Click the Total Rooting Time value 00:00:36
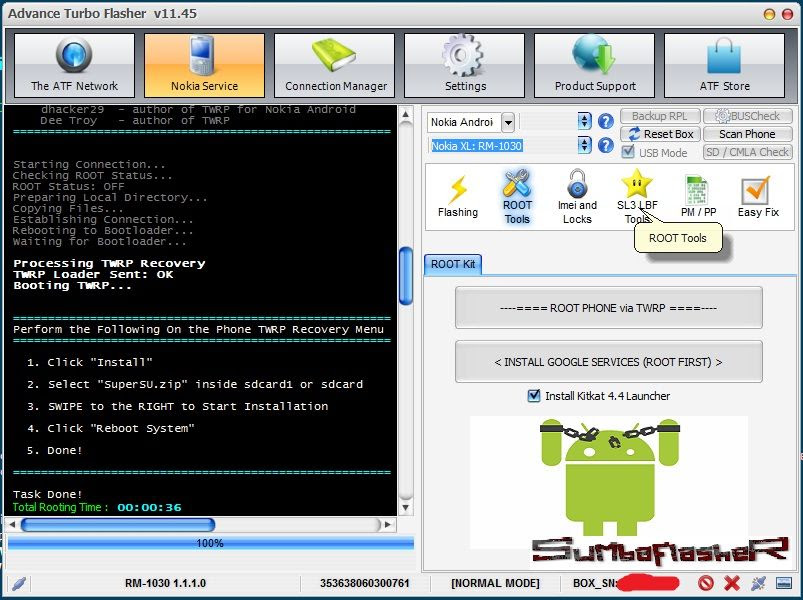The height and width of the screenshot is (600, 803). [x=149, y=507]
